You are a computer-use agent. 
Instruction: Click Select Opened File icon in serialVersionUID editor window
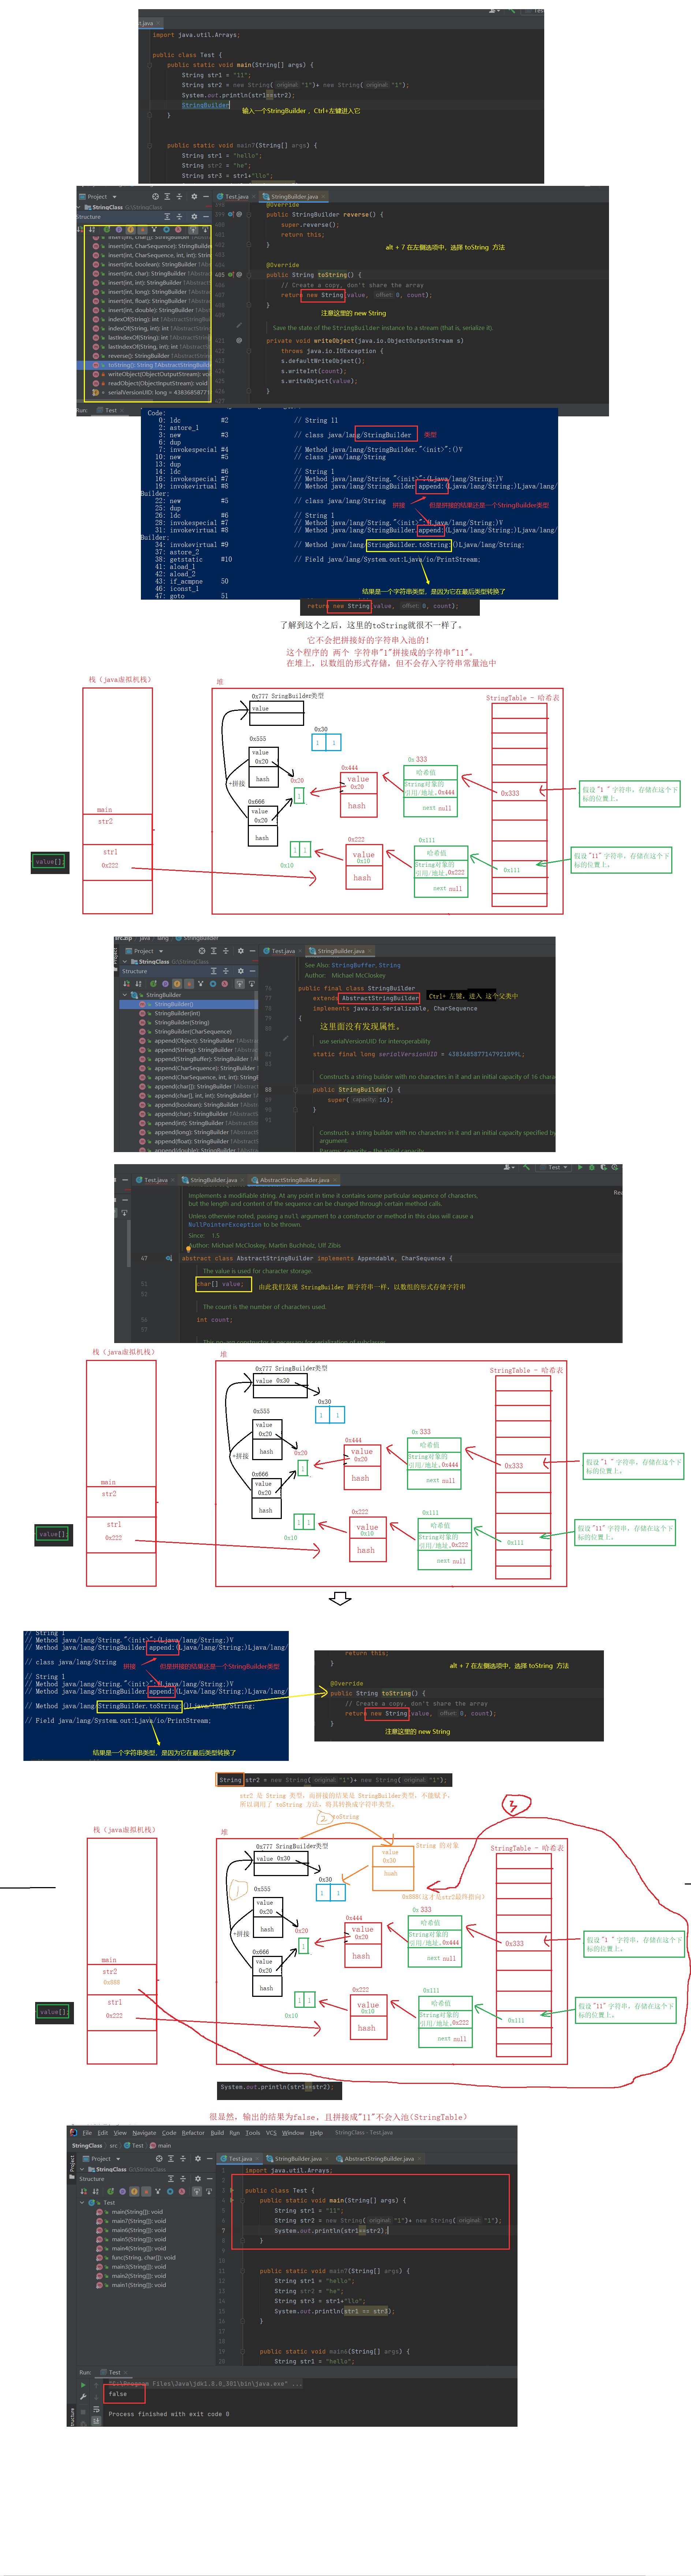[202, 951]
